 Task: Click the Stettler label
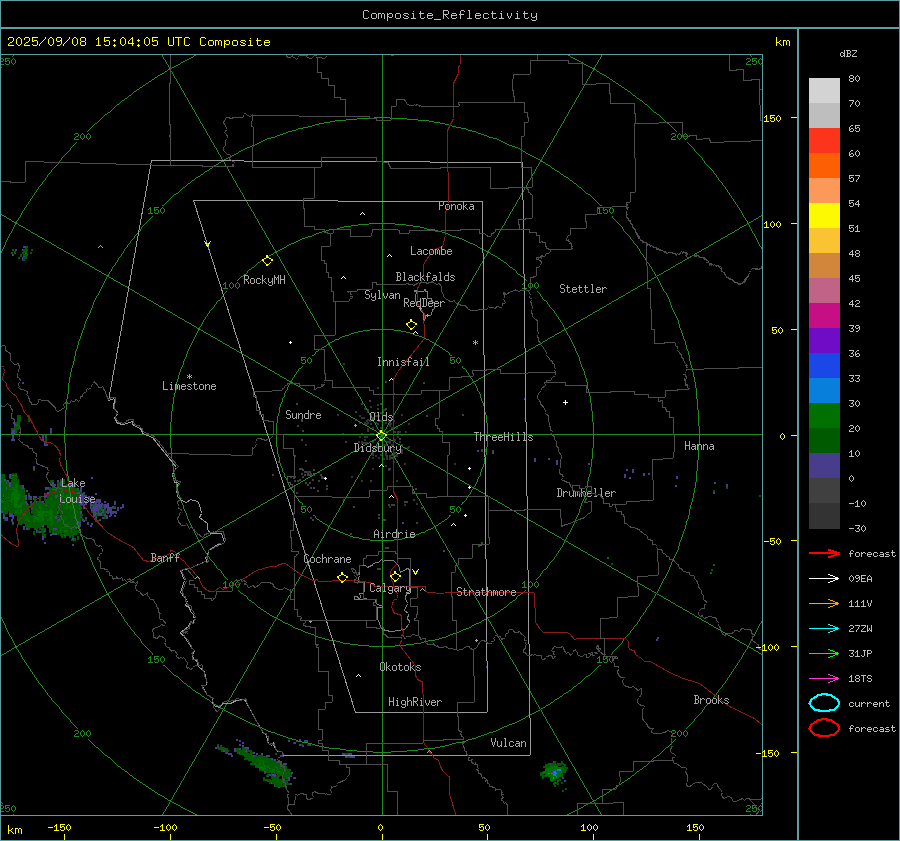(x=583, y=289)
